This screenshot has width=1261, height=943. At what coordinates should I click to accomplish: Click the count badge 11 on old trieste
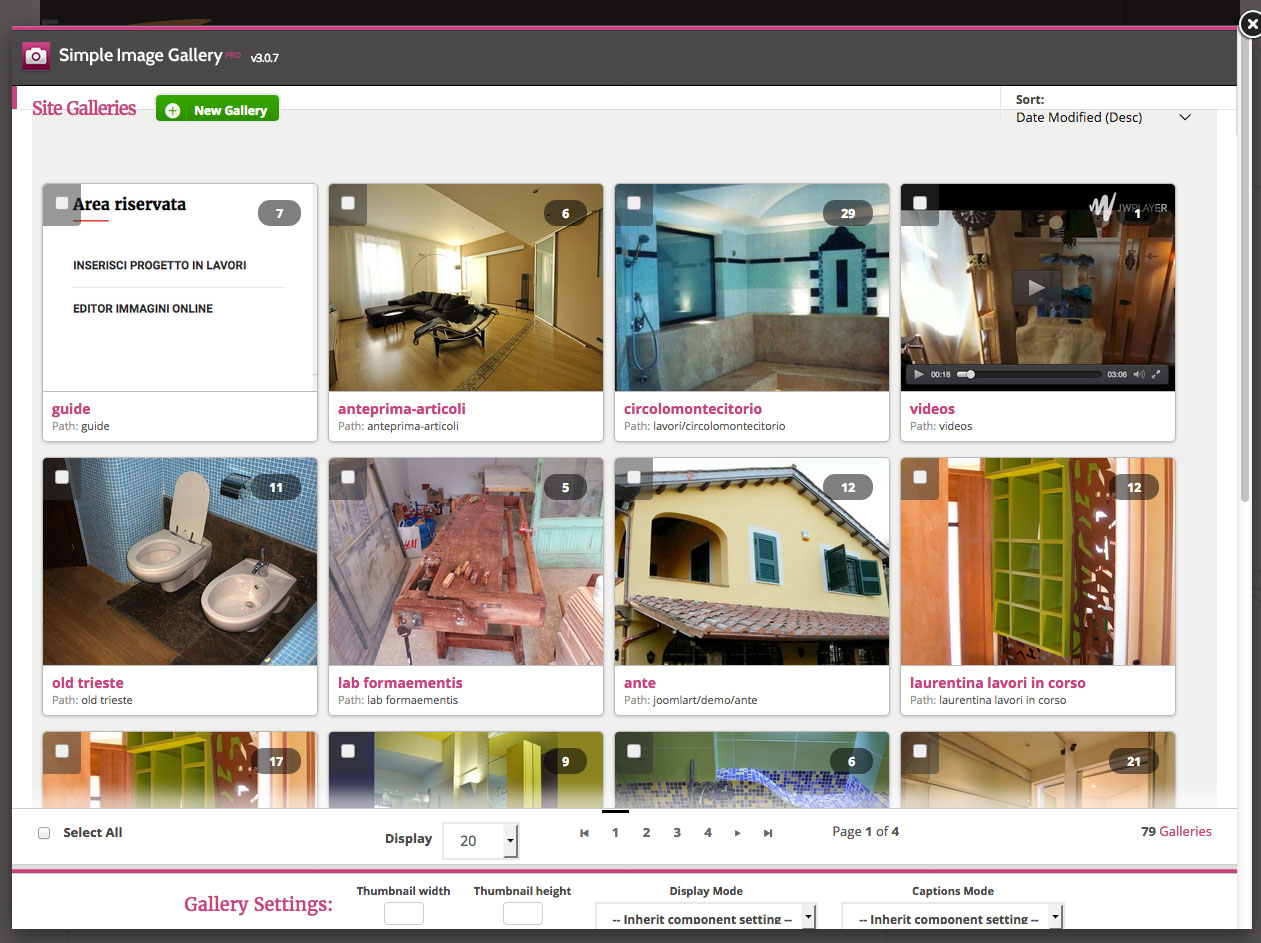[x=276, y=488]
